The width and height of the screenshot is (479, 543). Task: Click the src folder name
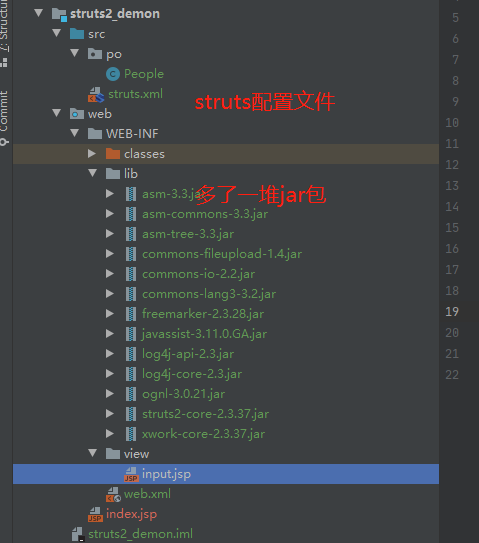coord(96,34)
